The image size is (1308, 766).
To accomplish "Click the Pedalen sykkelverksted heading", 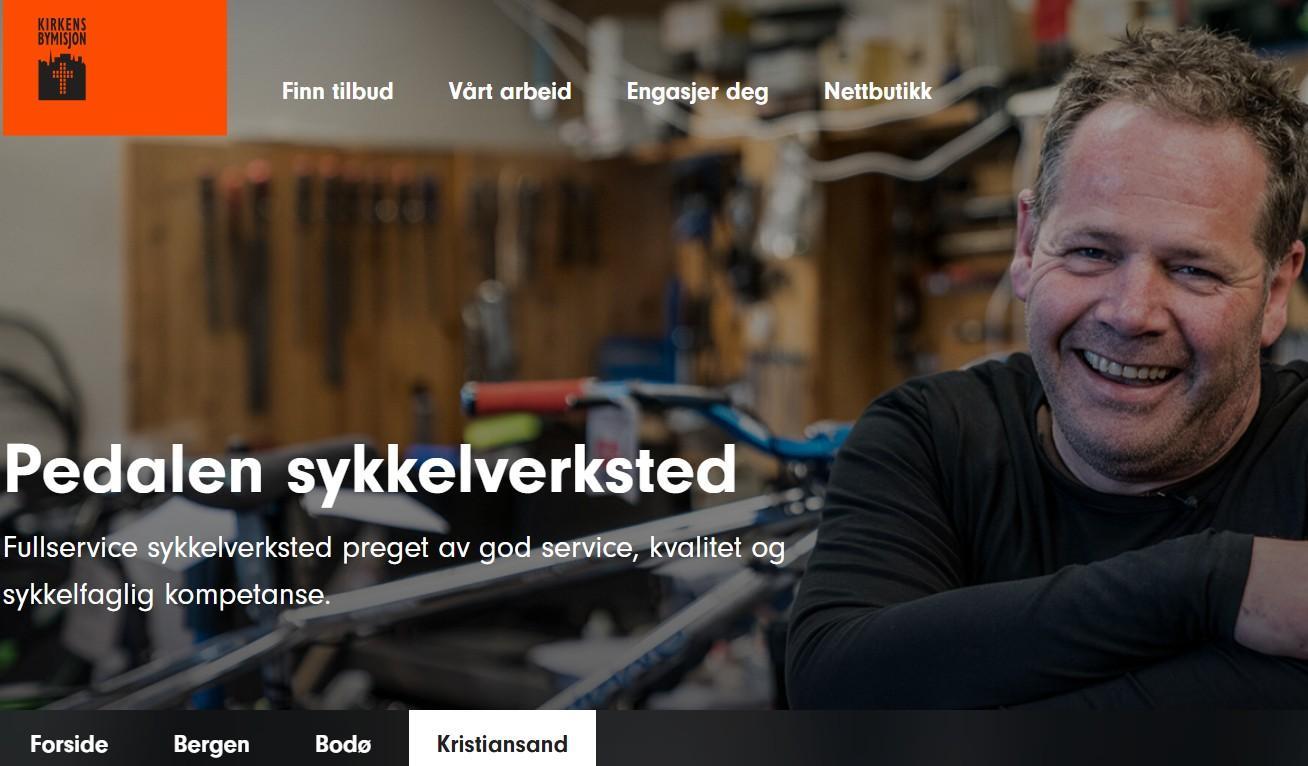I will pos(371,470).
